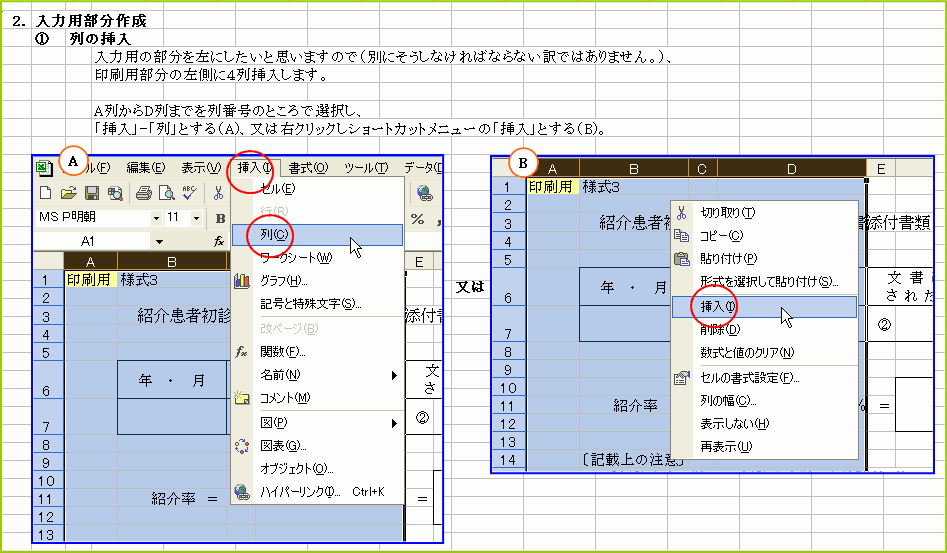Choose 記号と特殊文字(S)... menu entry

(318, 304)
